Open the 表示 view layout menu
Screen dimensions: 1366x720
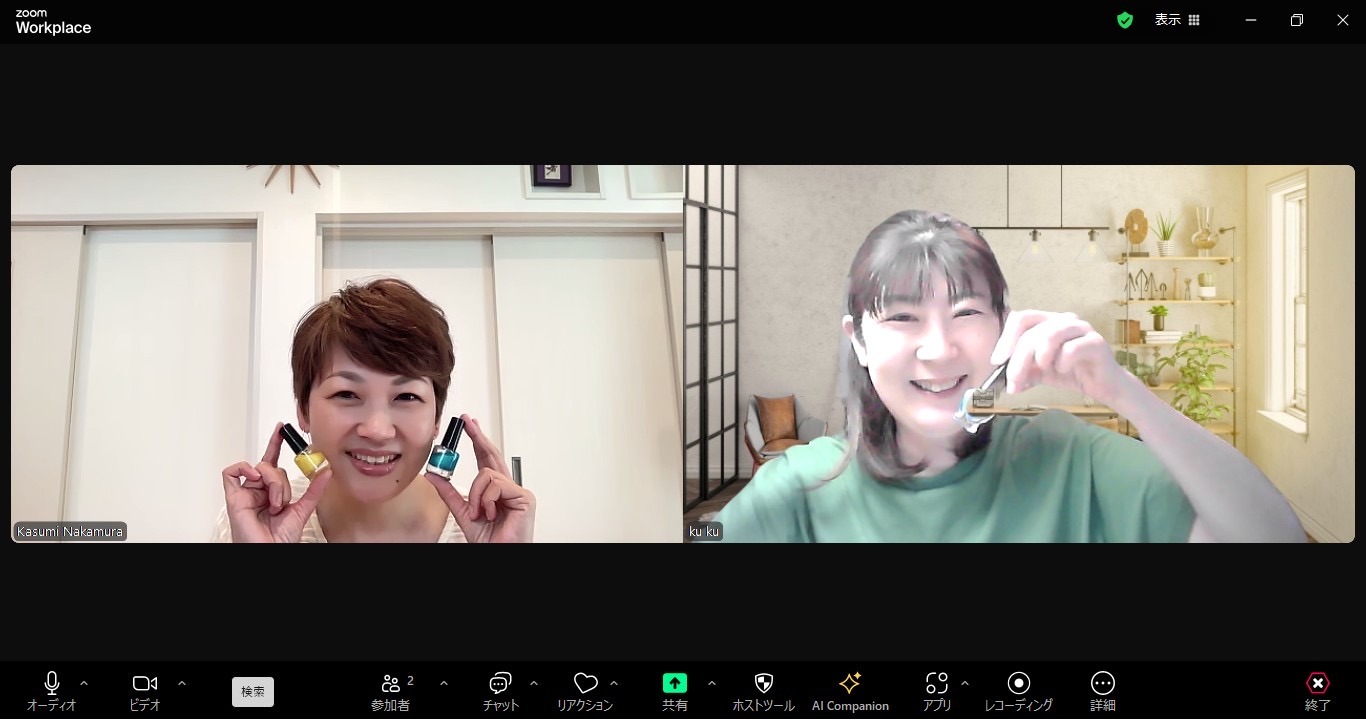pyautogui.click(x=1177, y=20)
